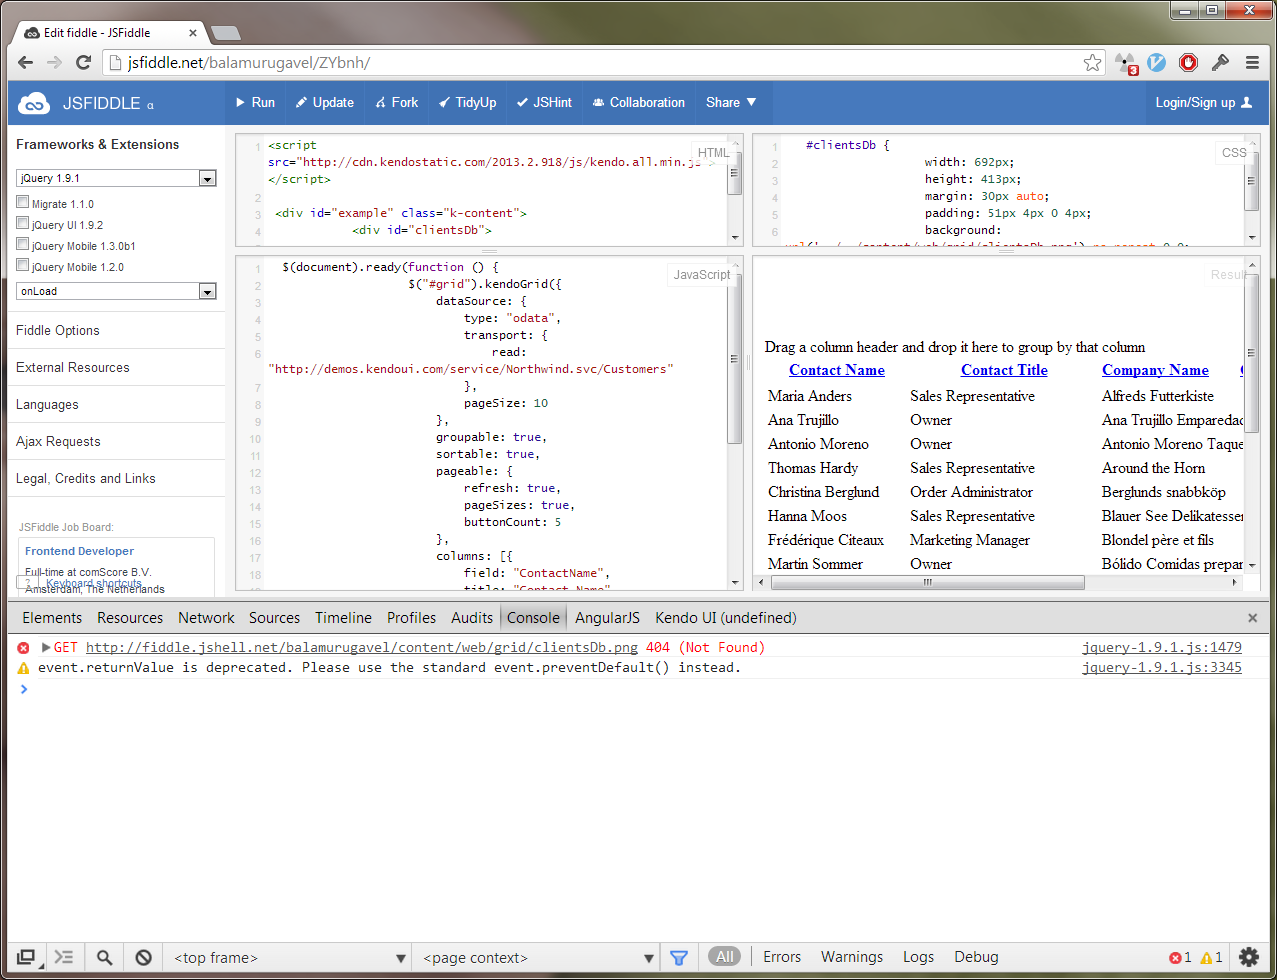Switch to Elements tab in DevTools
1277x980 pixels.
coord(52,618)
